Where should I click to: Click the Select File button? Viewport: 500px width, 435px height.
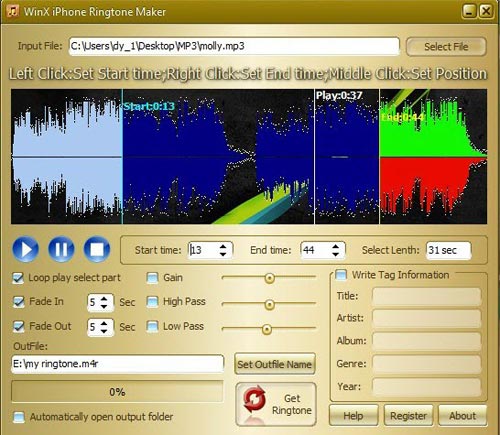(446, 47)
